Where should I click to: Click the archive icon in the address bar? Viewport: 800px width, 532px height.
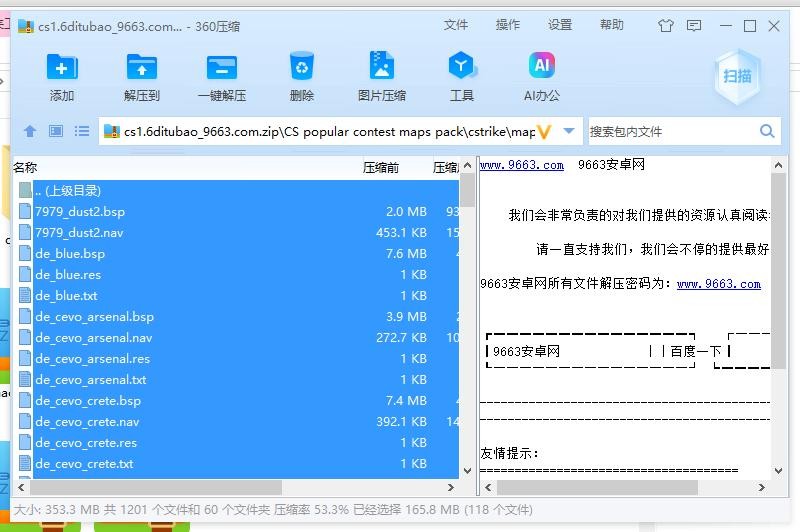point(111,131)
